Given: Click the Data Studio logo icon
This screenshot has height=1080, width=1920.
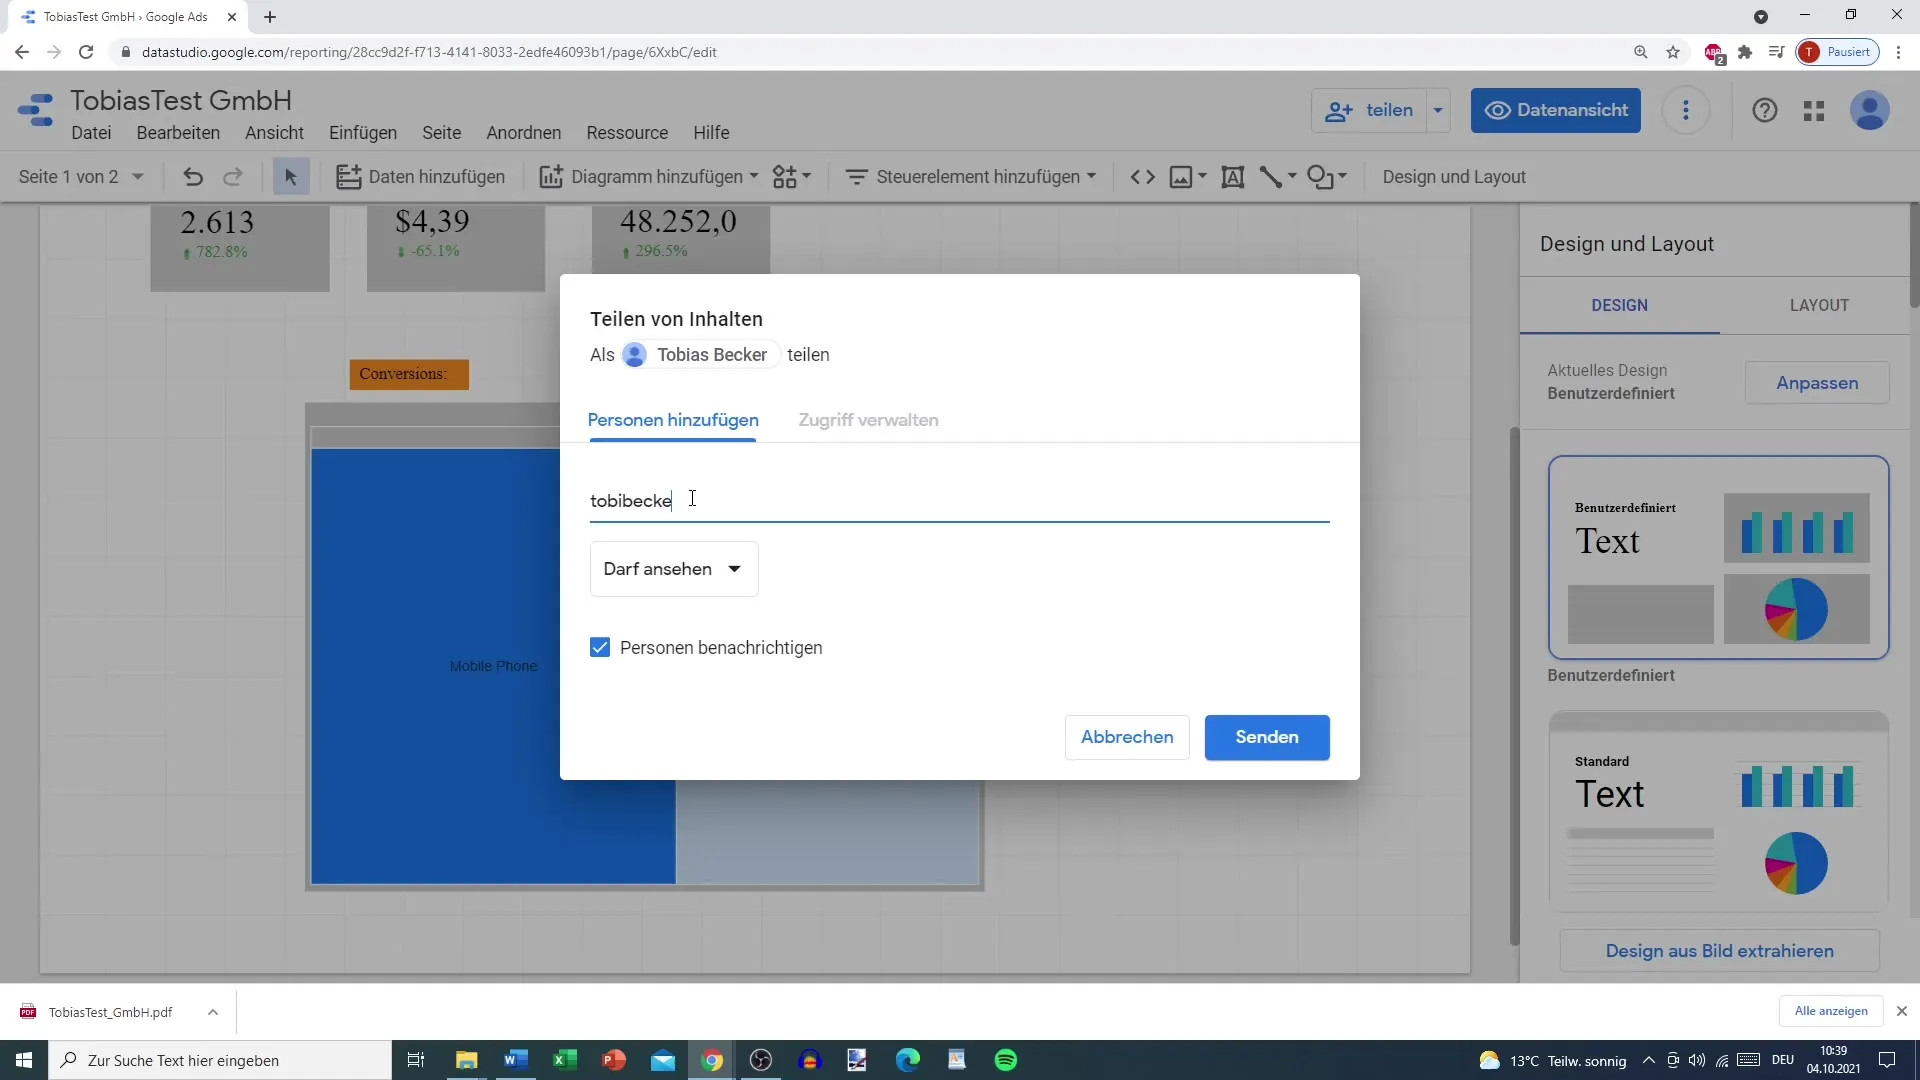Looking at the screenshot, I should coord(36,110).
